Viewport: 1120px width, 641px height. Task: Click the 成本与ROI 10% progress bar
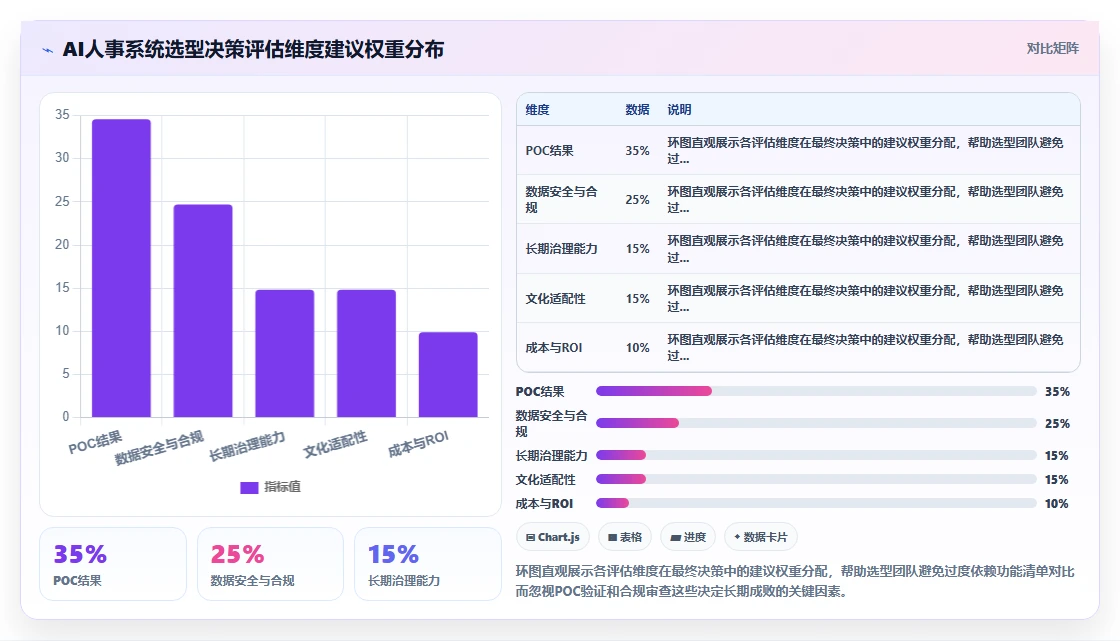pyautogui.click(x=816, y=503)
